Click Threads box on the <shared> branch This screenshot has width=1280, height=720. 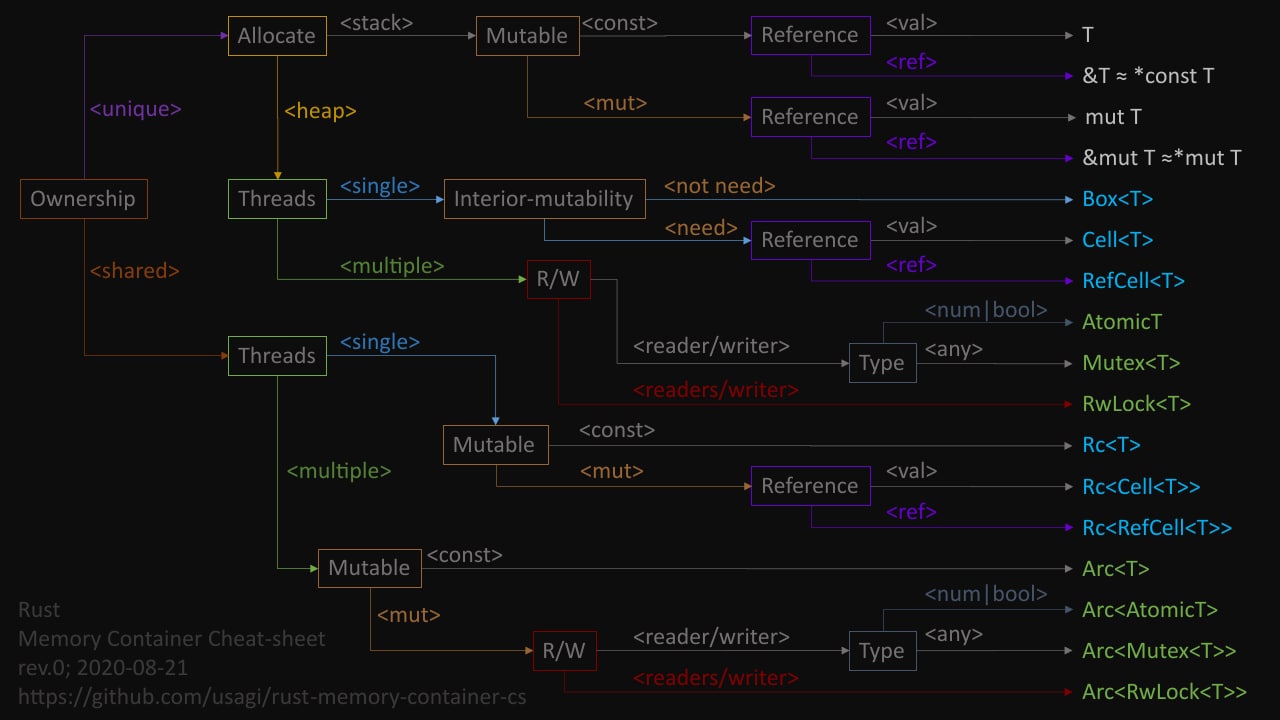(x=277, y=356)
